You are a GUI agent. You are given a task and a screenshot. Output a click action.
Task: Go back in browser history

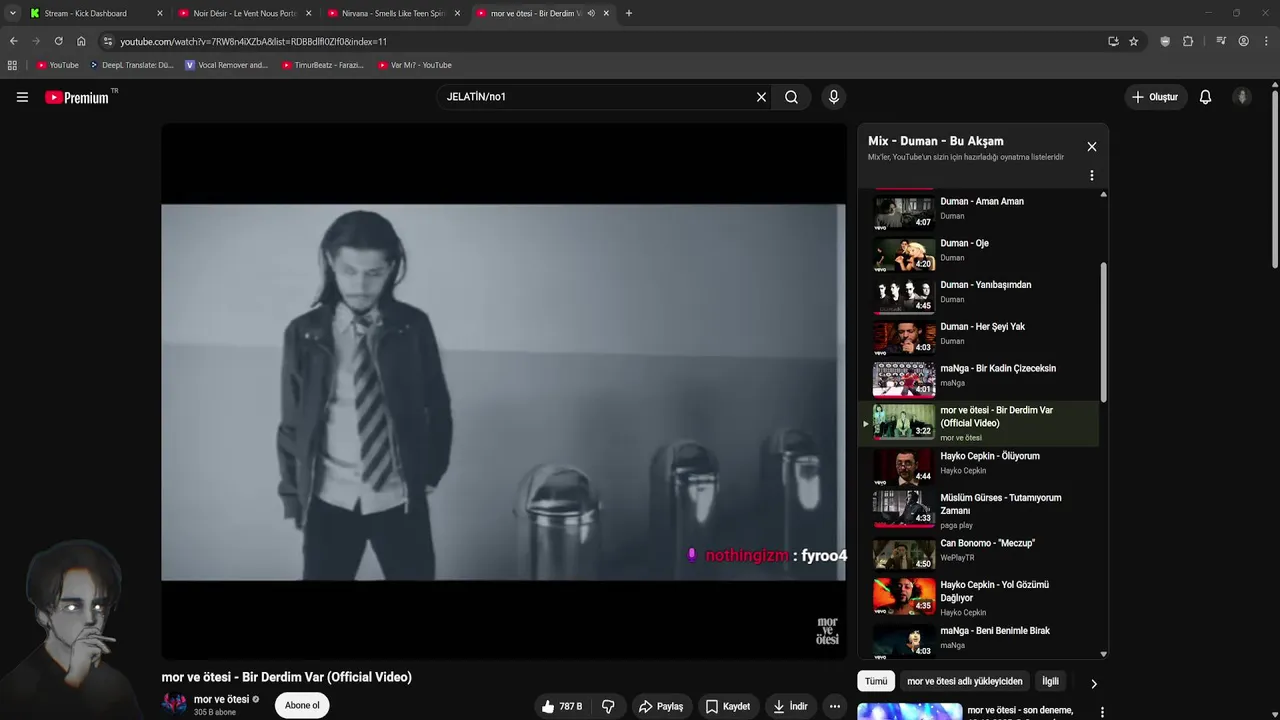(x=13, y=41)
